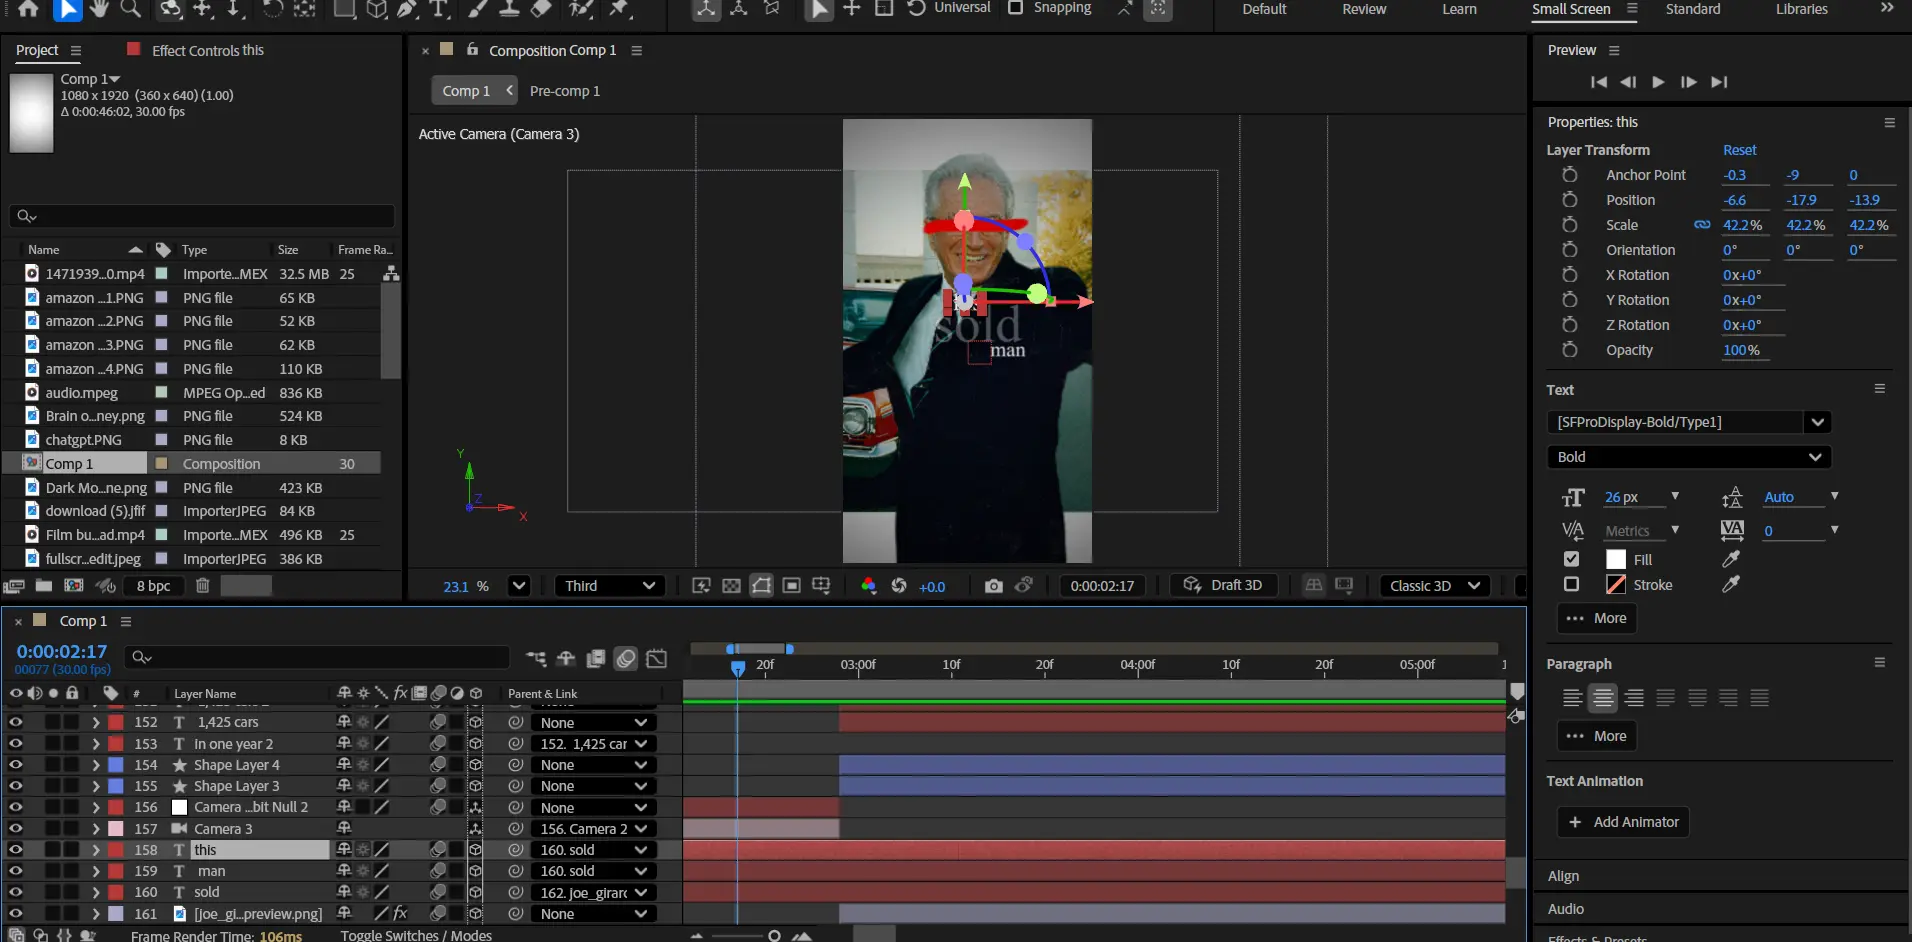Uncheck the Fill checkbox
This screenshot has height=942, width=1912.
click(x=1572, y=559)
